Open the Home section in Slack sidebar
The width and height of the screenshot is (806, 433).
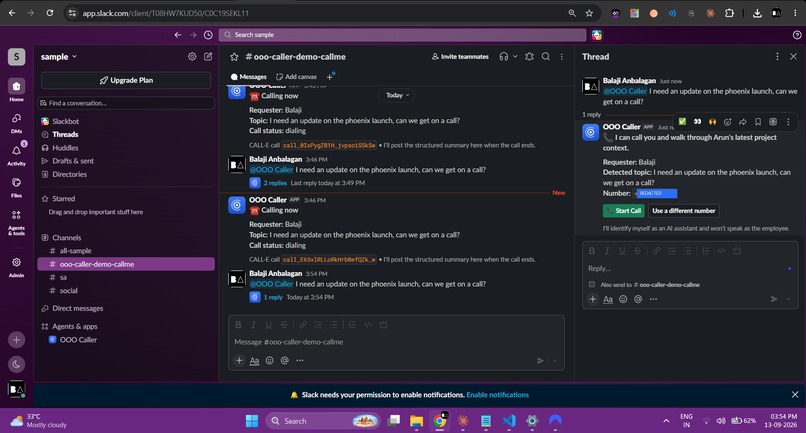(16, 90)
